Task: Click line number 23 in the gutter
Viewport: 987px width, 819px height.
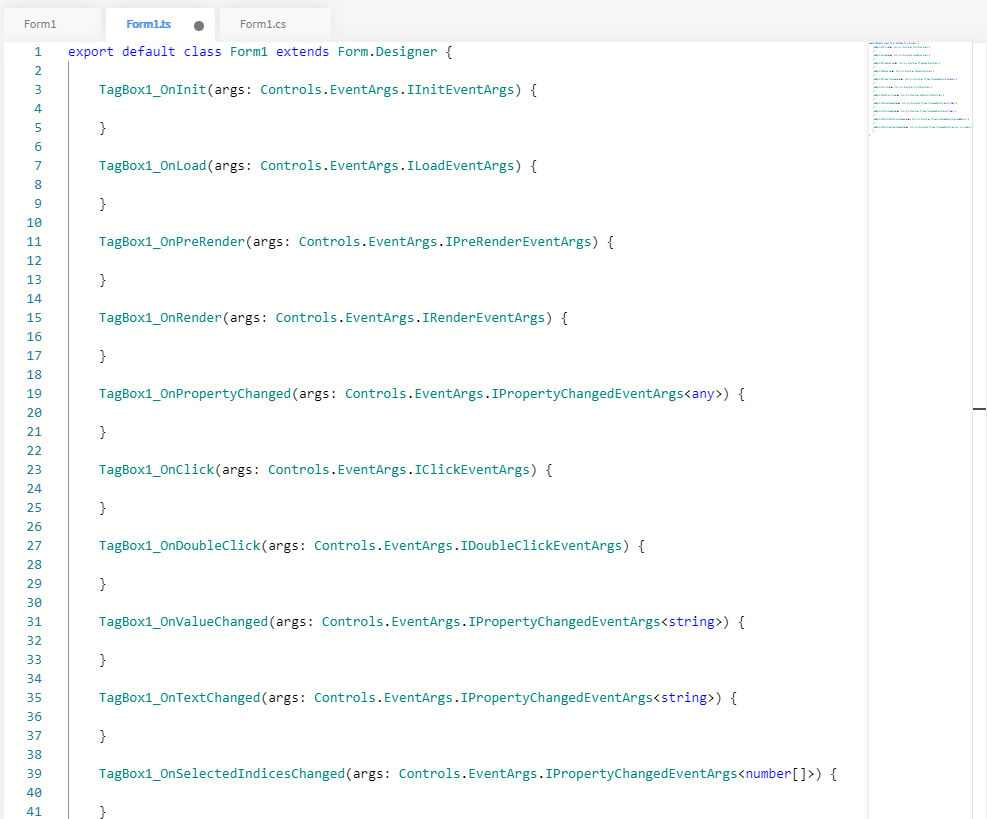Action: (34, 469)
